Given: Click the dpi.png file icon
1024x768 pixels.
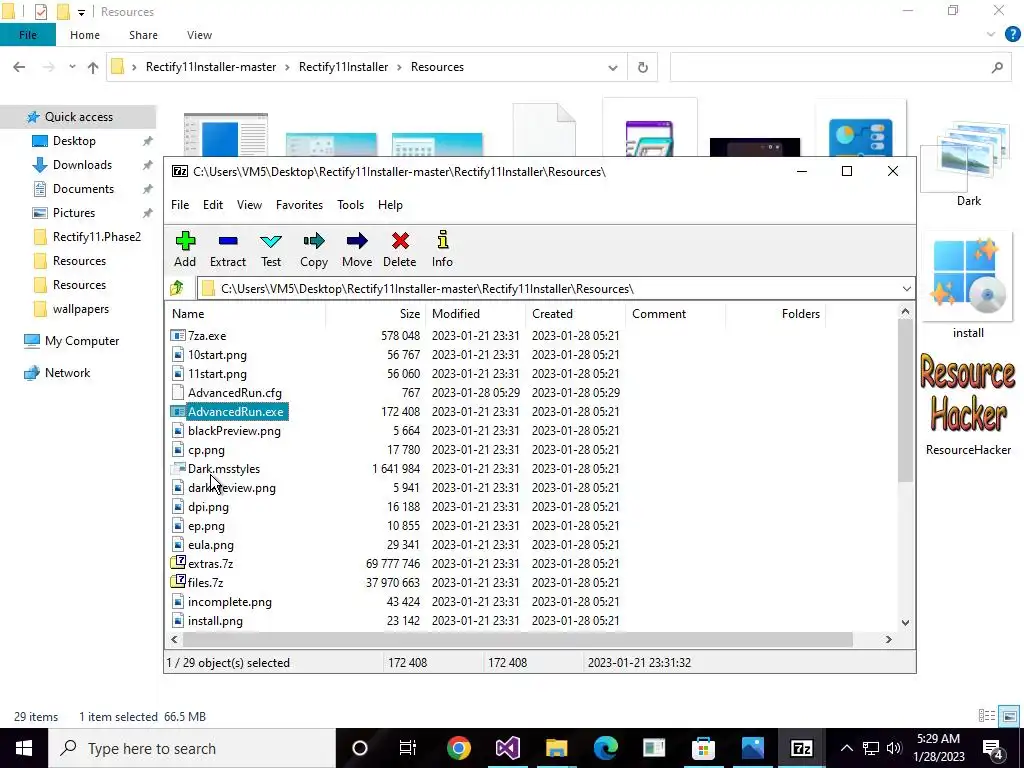Looking at the screenshot, I should point(178,506).
